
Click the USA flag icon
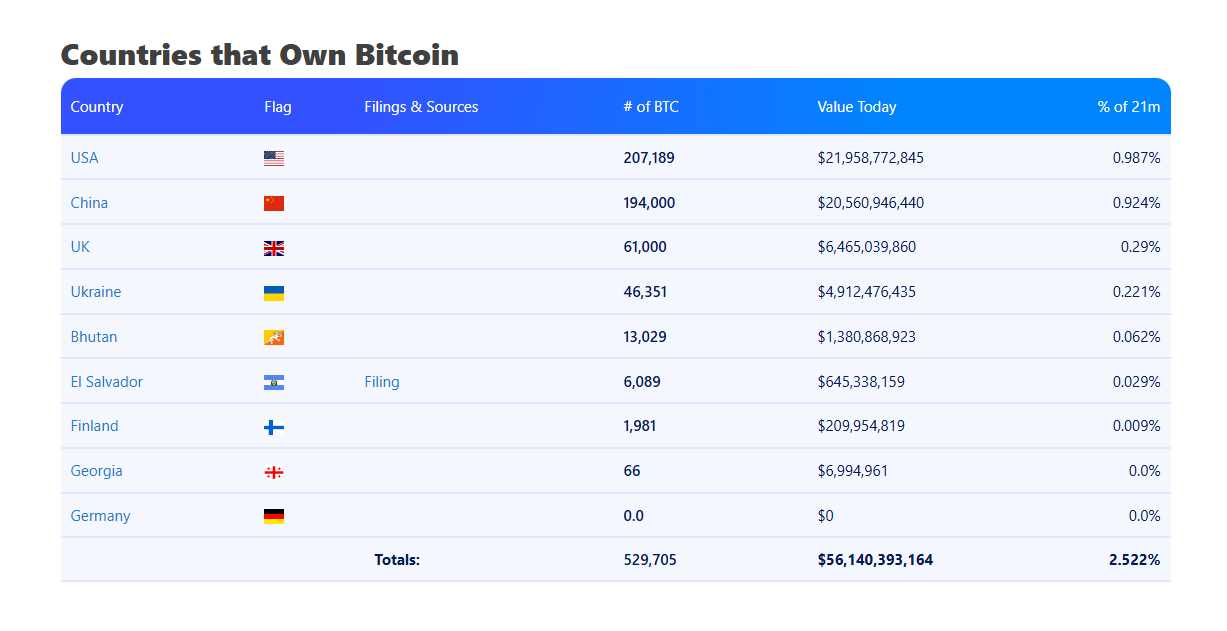coord(274,158)
